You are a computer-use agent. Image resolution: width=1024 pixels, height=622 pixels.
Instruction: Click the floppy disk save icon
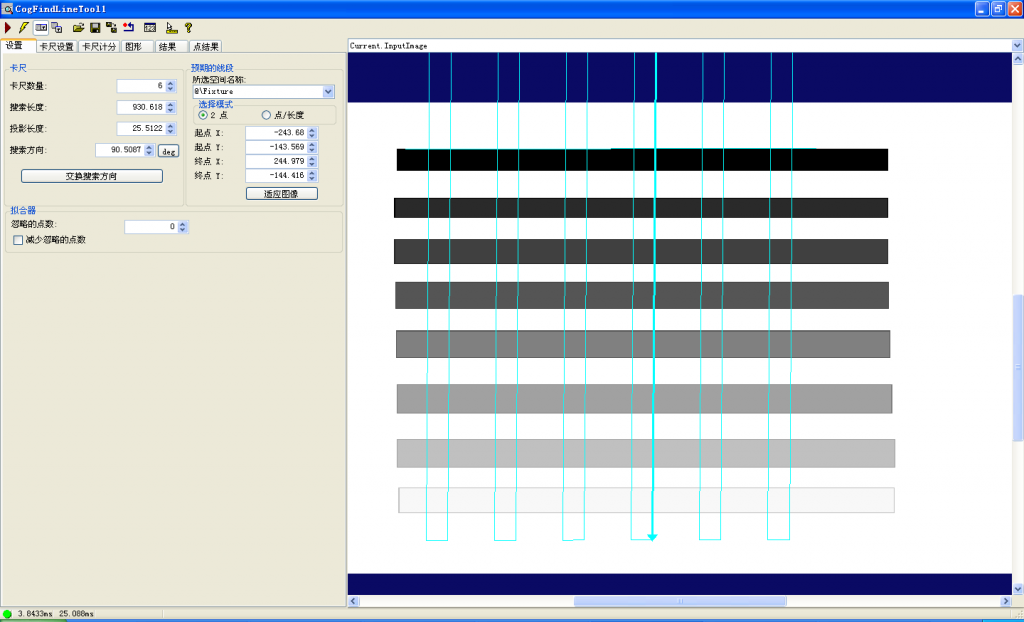point(95,27)
